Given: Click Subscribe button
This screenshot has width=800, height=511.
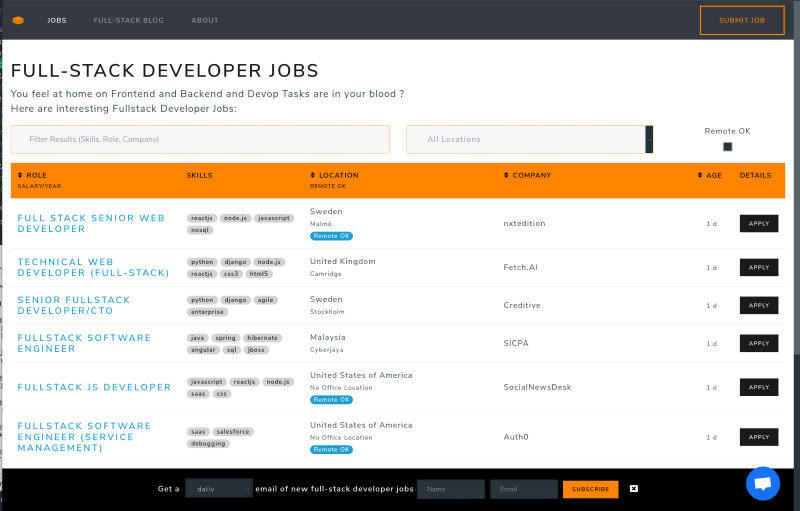Looking at the screenshot, I should click(x=590, y=489).
